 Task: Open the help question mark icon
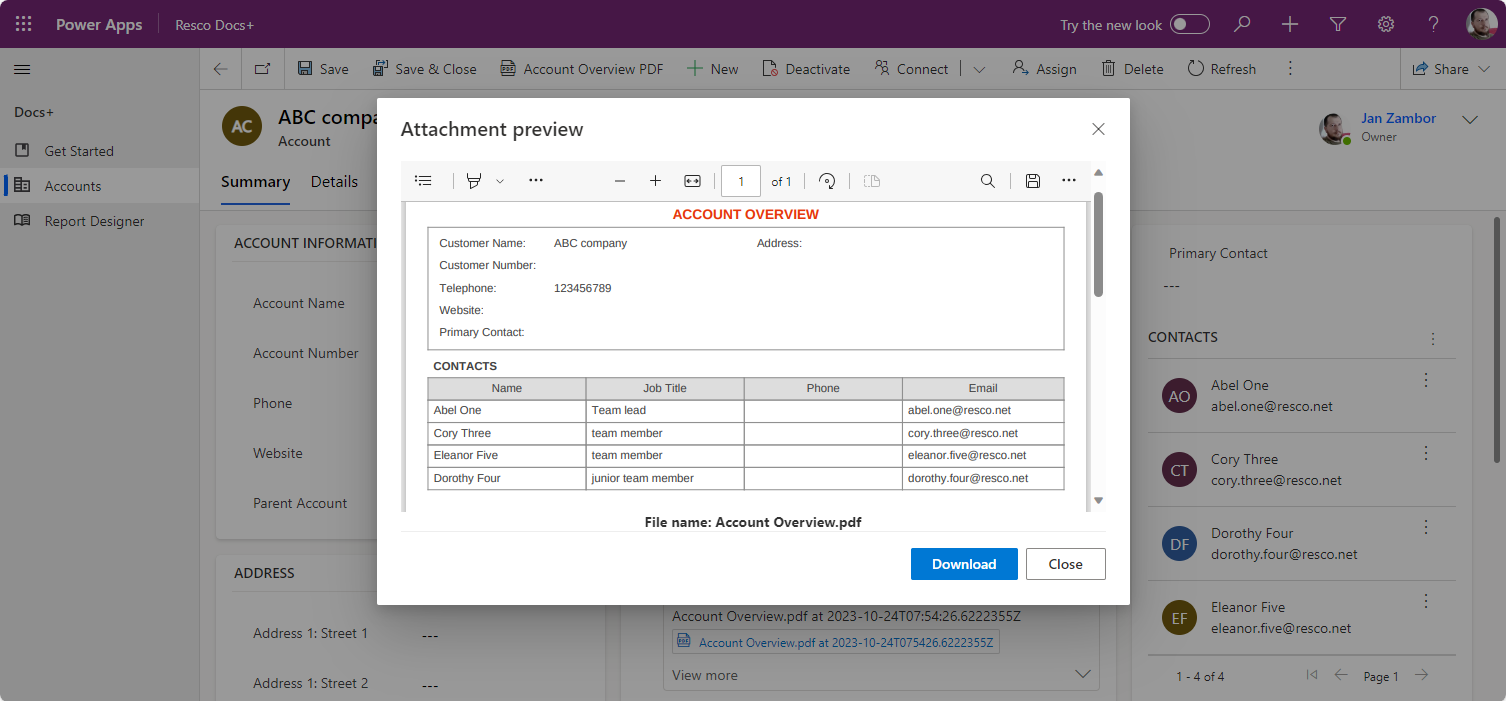tap(1433, 24)
